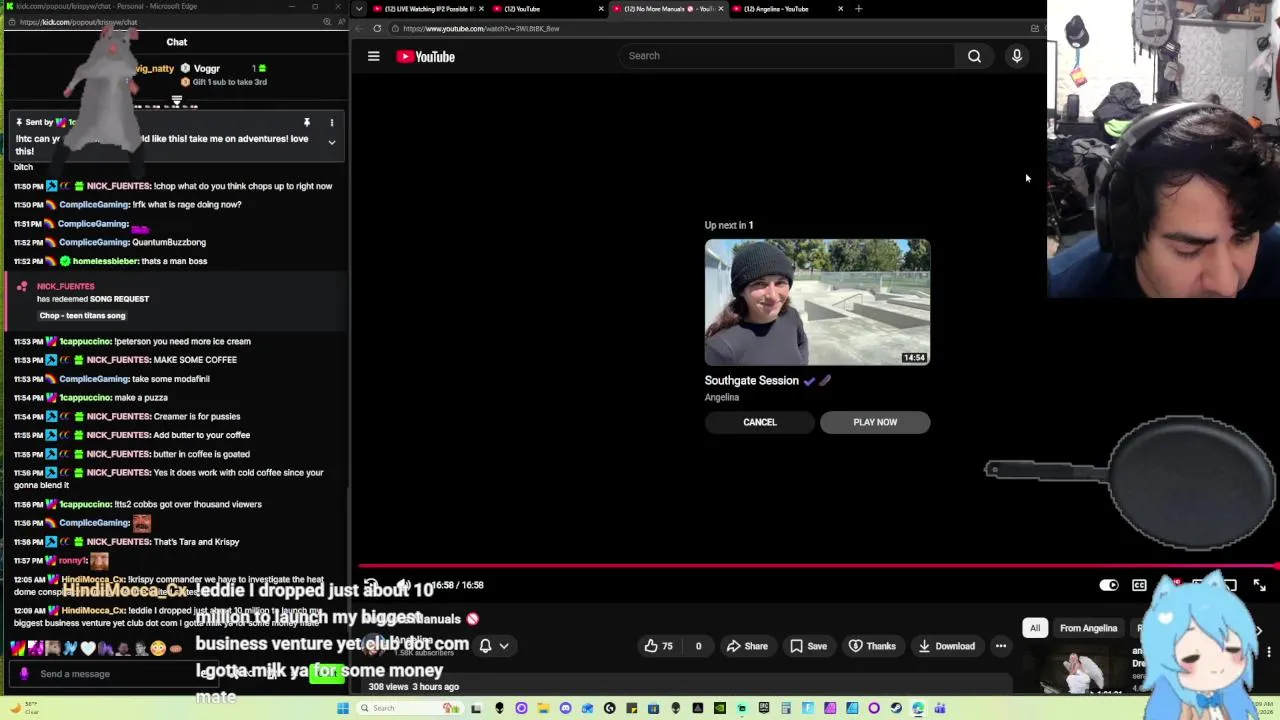Open the Microsoft Edge taskbar icon
1280x720 pixels.
point(918,708)
